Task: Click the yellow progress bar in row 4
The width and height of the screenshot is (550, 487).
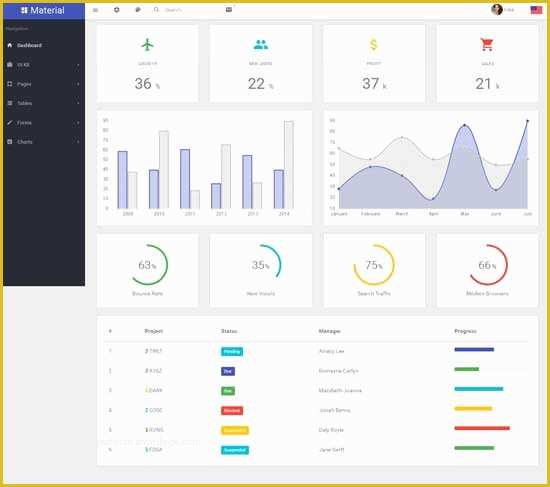Action: pyautogui.click(x=473, y=408)
